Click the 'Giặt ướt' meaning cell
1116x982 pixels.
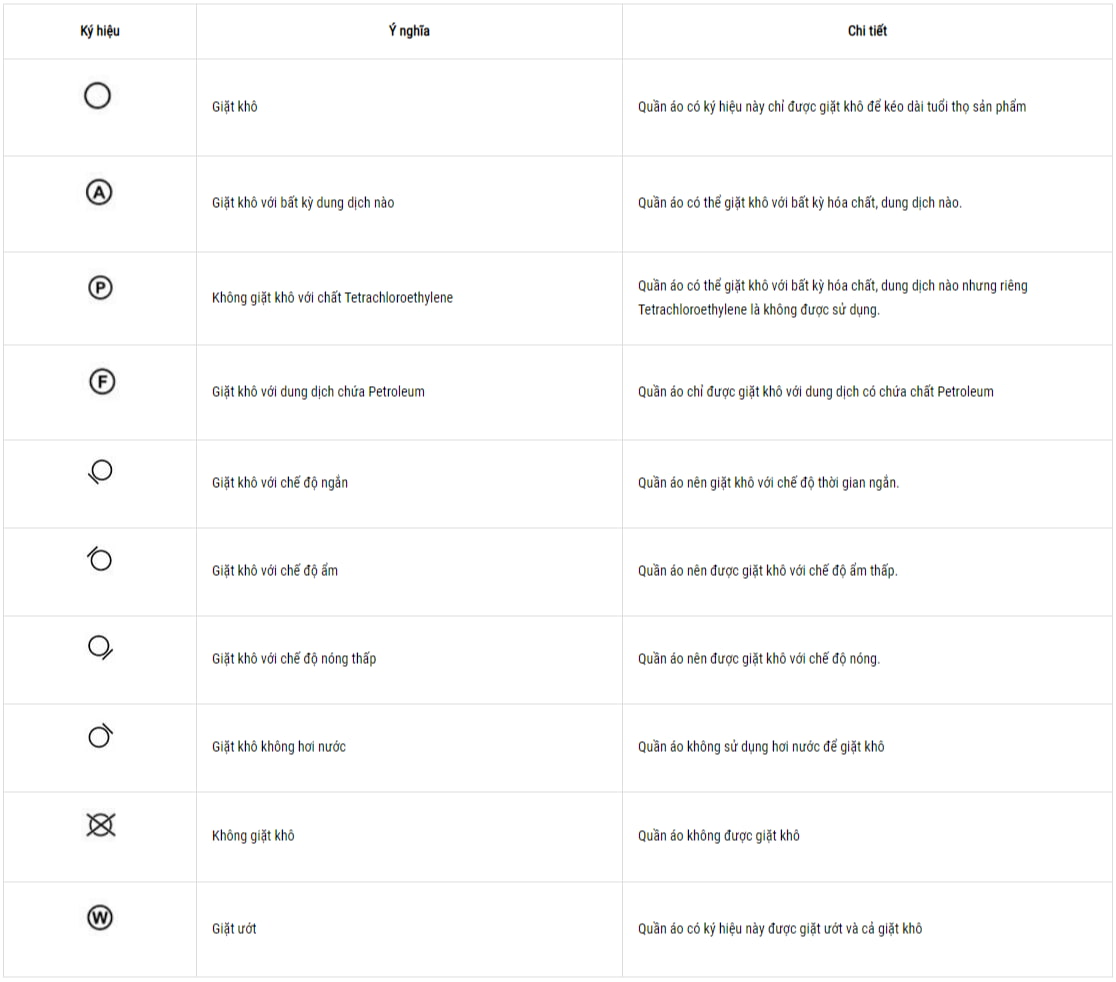[234, 928]
